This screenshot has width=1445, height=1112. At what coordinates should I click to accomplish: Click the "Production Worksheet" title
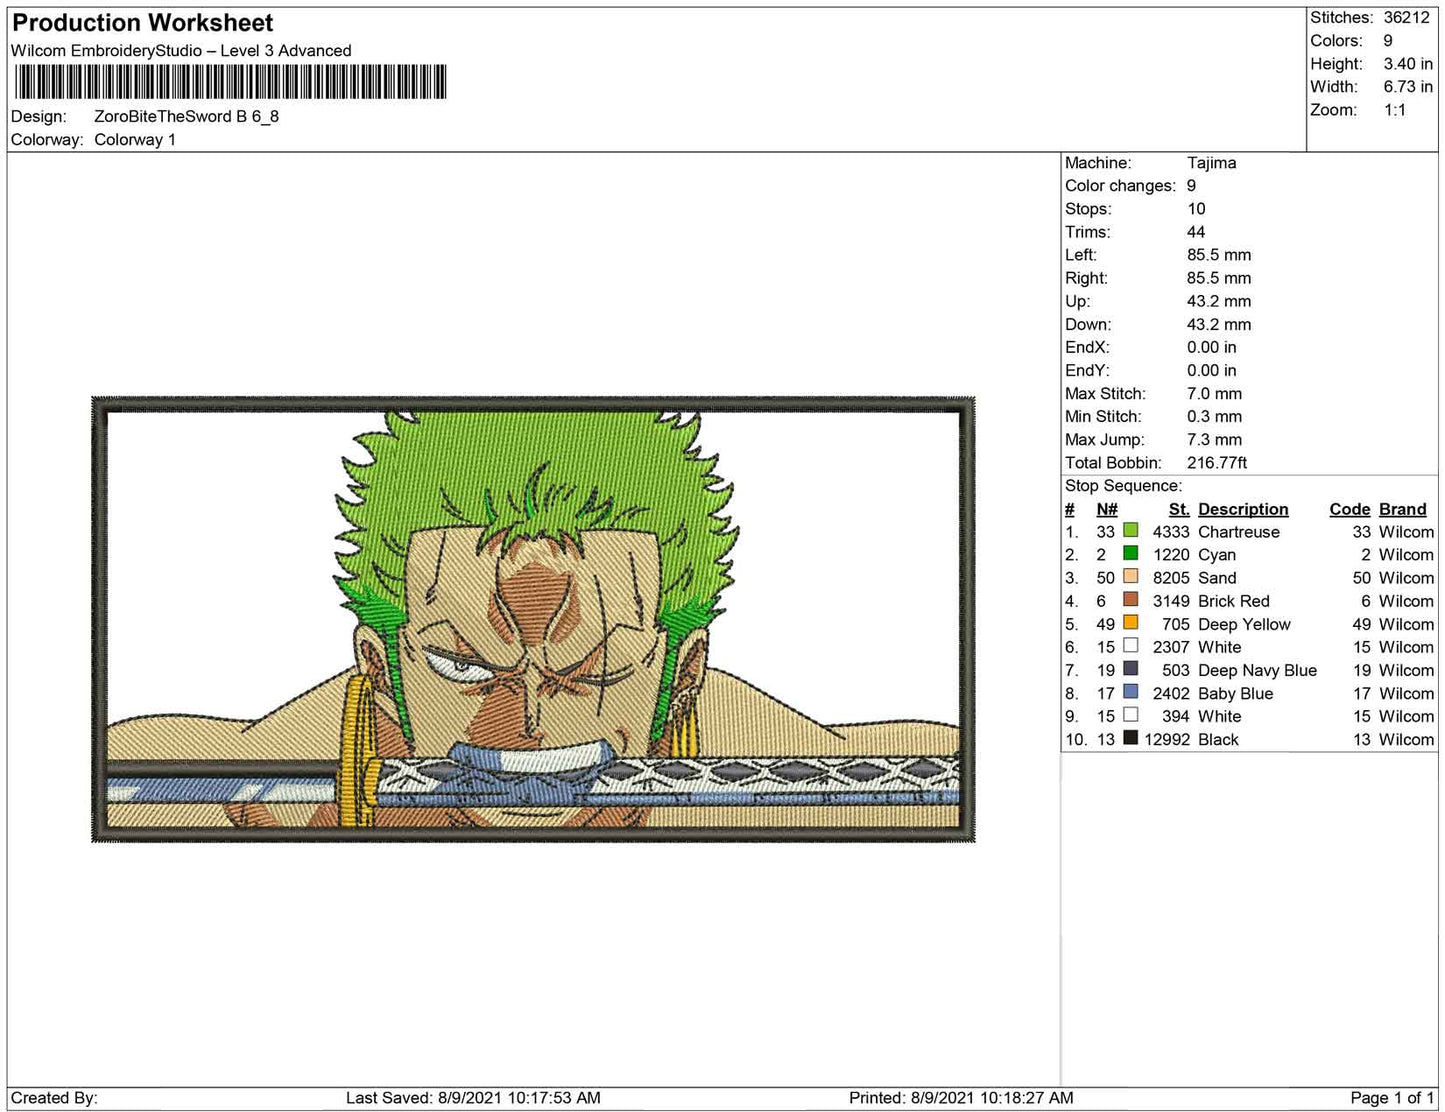[143, 23]
